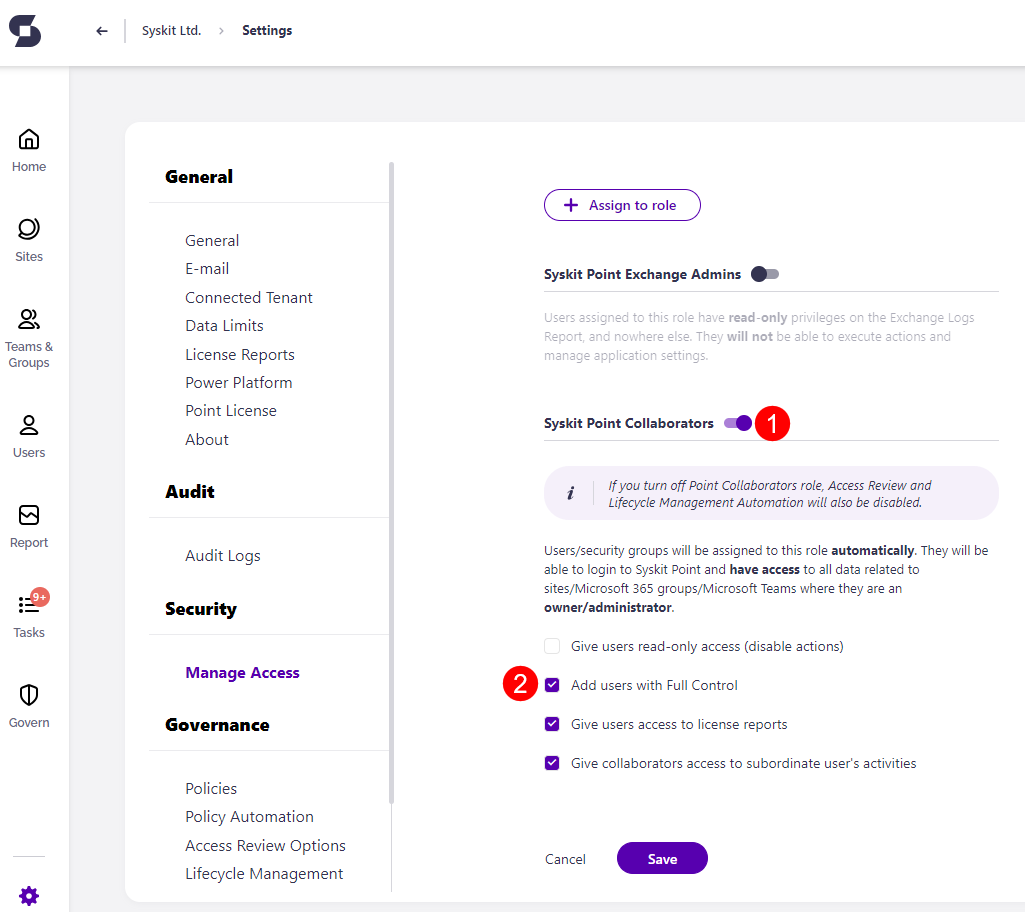Navigate back using the arrow near Syskit Ltd.
Viewport: 1025px width, 912px height.
tap(101, 30)
